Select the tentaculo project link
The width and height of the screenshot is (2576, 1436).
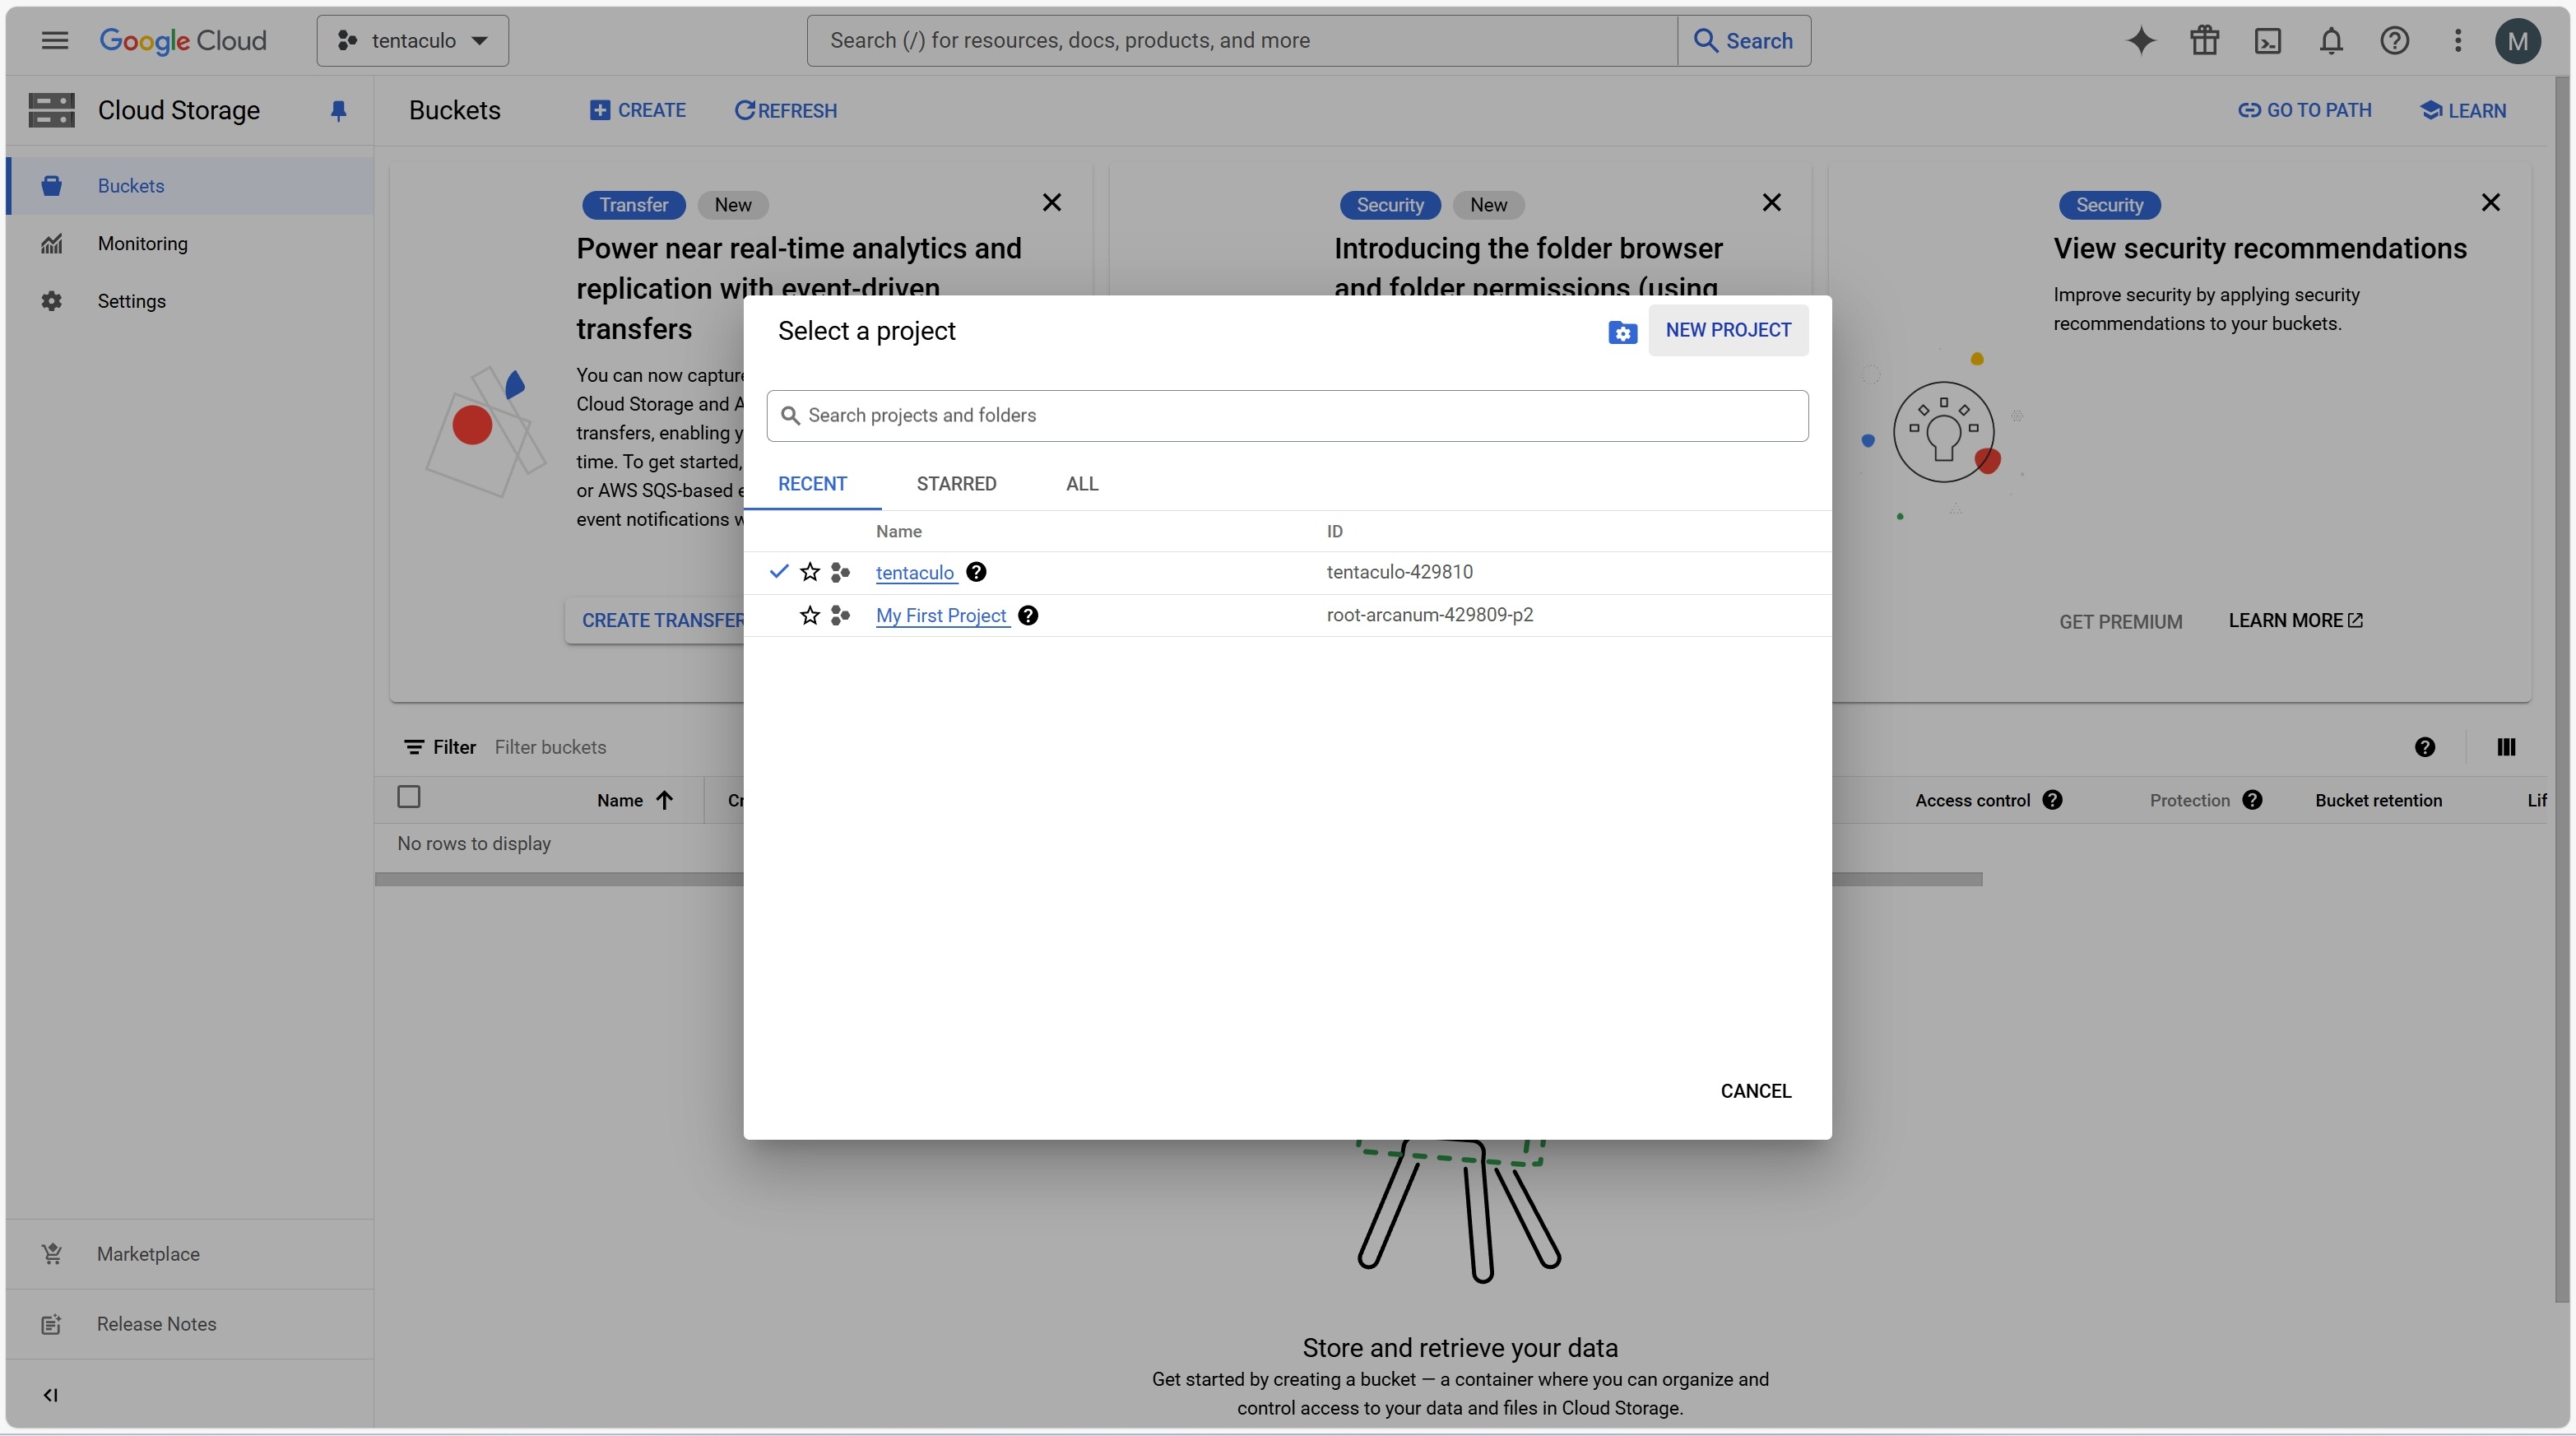(x=915, y=573)
